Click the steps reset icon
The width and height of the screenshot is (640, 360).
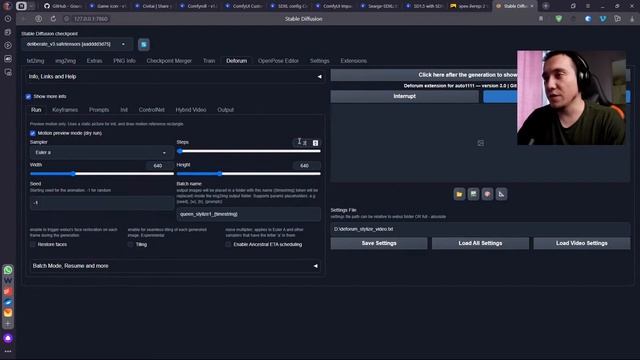(316, 143)
